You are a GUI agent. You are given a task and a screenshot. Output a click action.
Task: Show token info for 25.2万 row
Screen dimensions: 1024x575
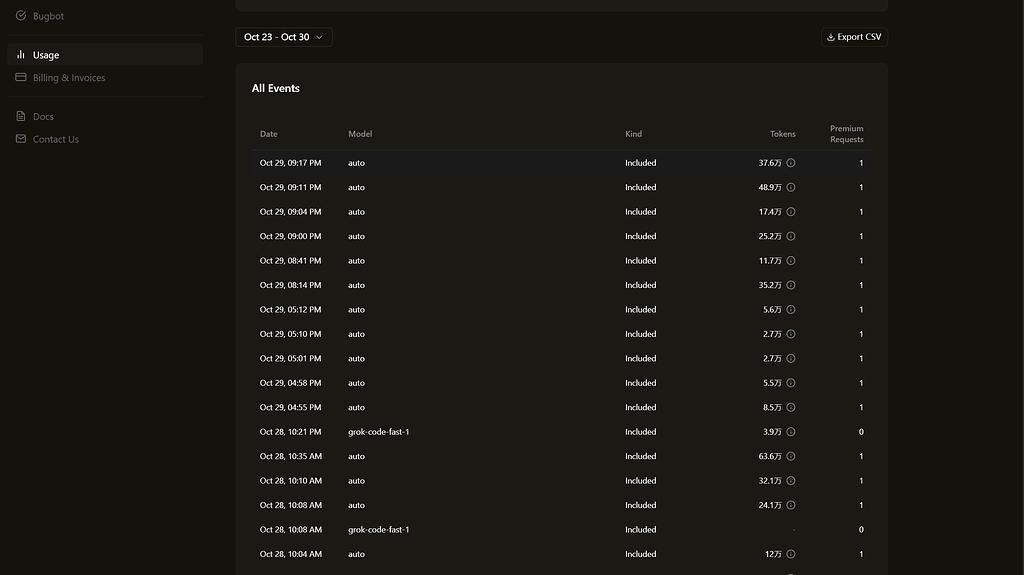(790, 236)
